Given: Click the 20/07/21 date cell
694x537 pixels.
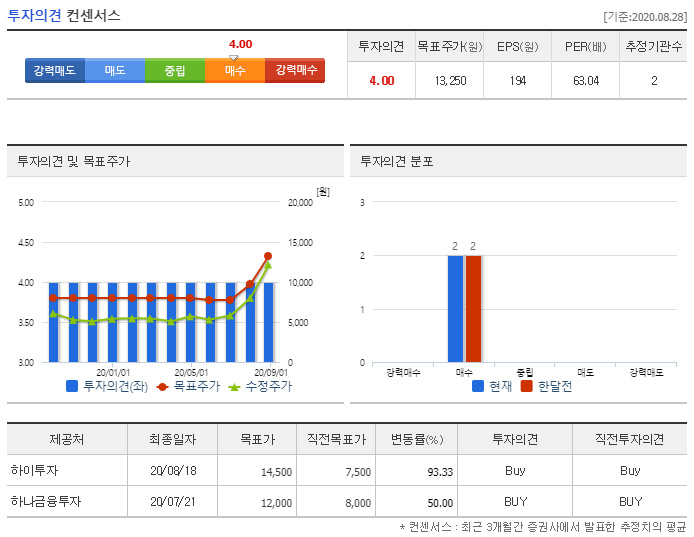Looking at the screenshot, I should 173,502.
